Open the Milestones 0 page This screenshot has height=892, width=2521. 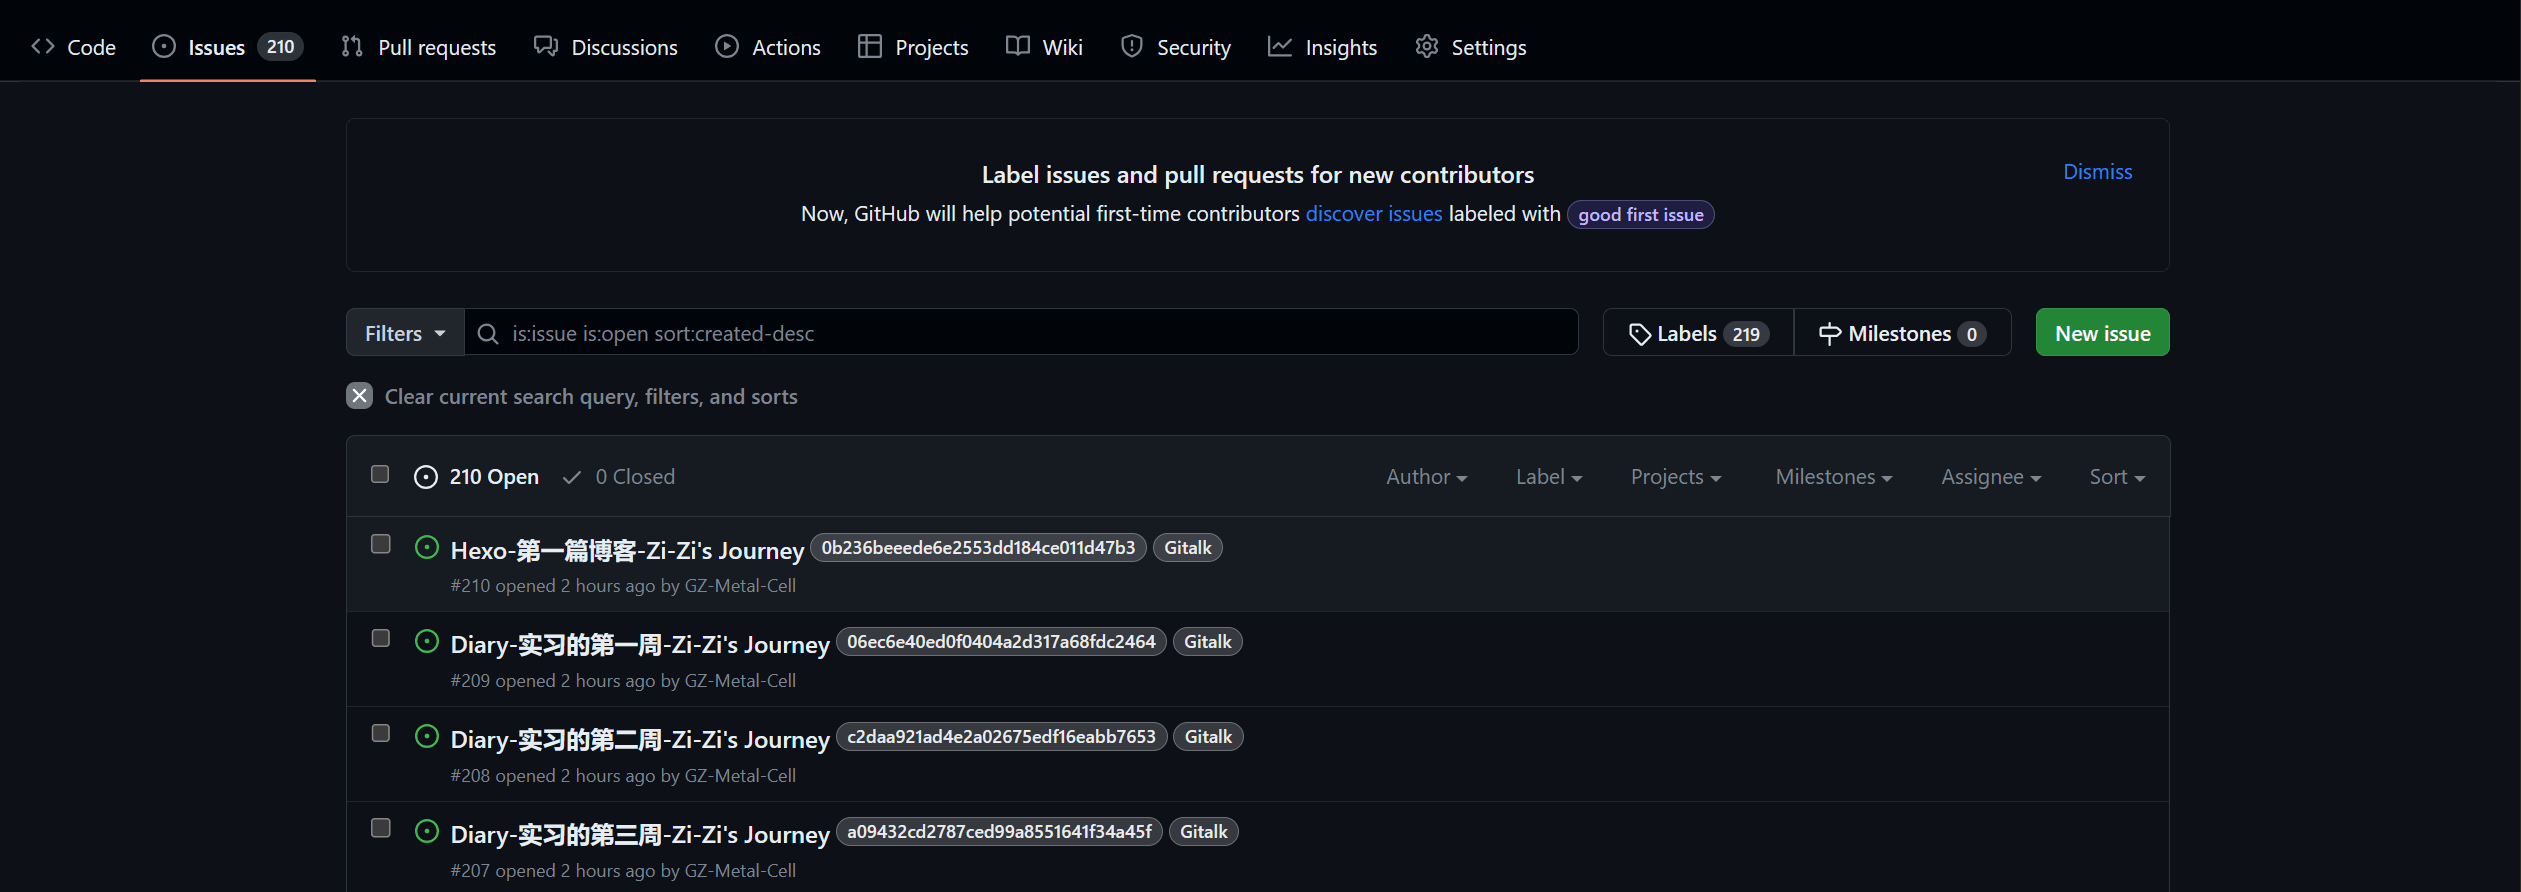[x=1903, y=333]
